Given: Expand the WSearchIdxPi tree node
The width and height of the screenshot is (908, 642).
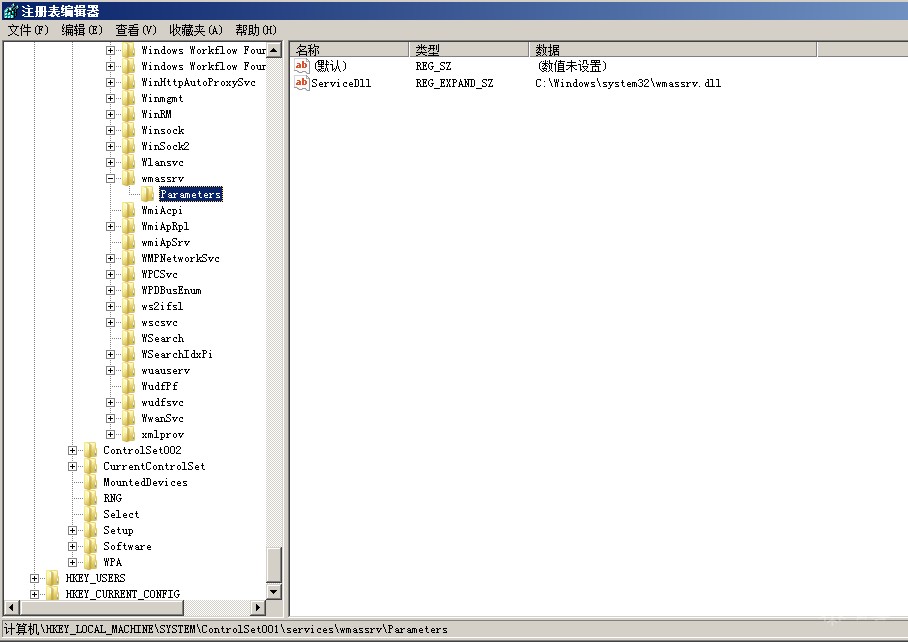Looking at the screenshot, I should click(x=110, y=354).
